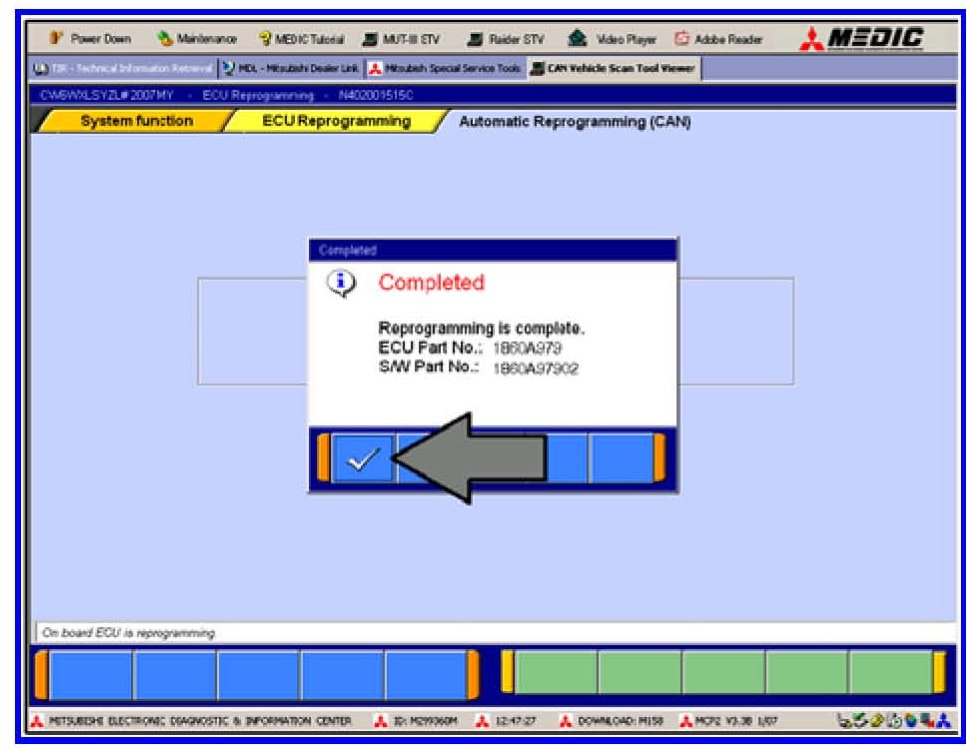The image size is (967, 751).
Task: Click the MEDIC Mitsubishi logo
Action: (861, 38)
